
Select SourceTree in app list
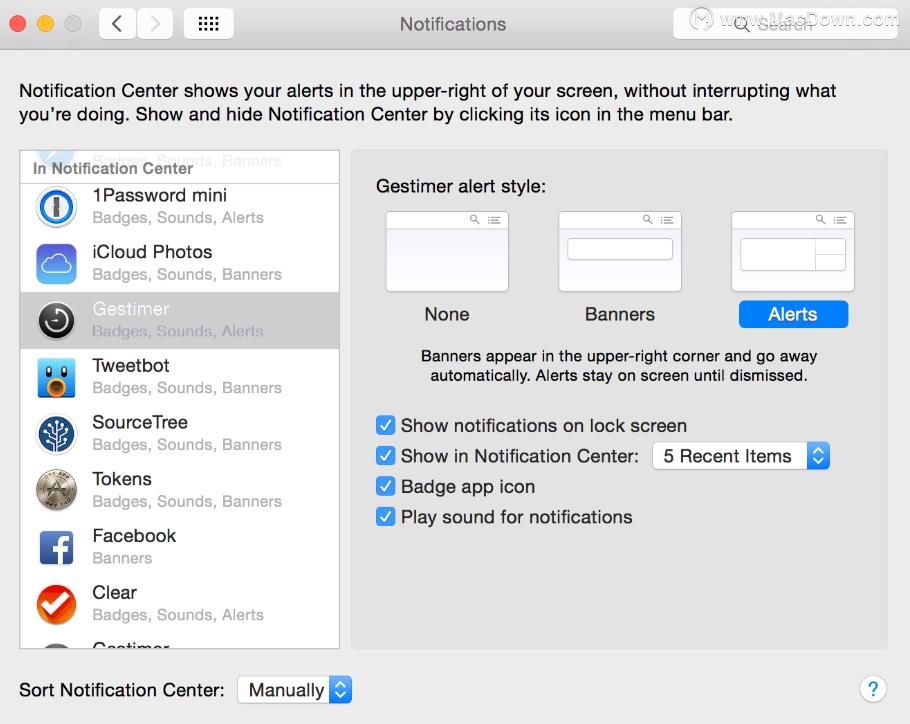(x=179, y=434)
